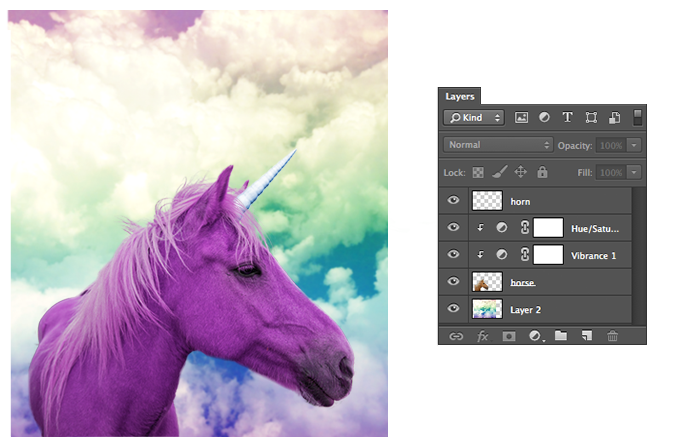Viewport: 690px width, 447px height.
Task: Click Vibrance 1 clipping arrow indicator
Action: pyautogui.click(x=481, y=255)
